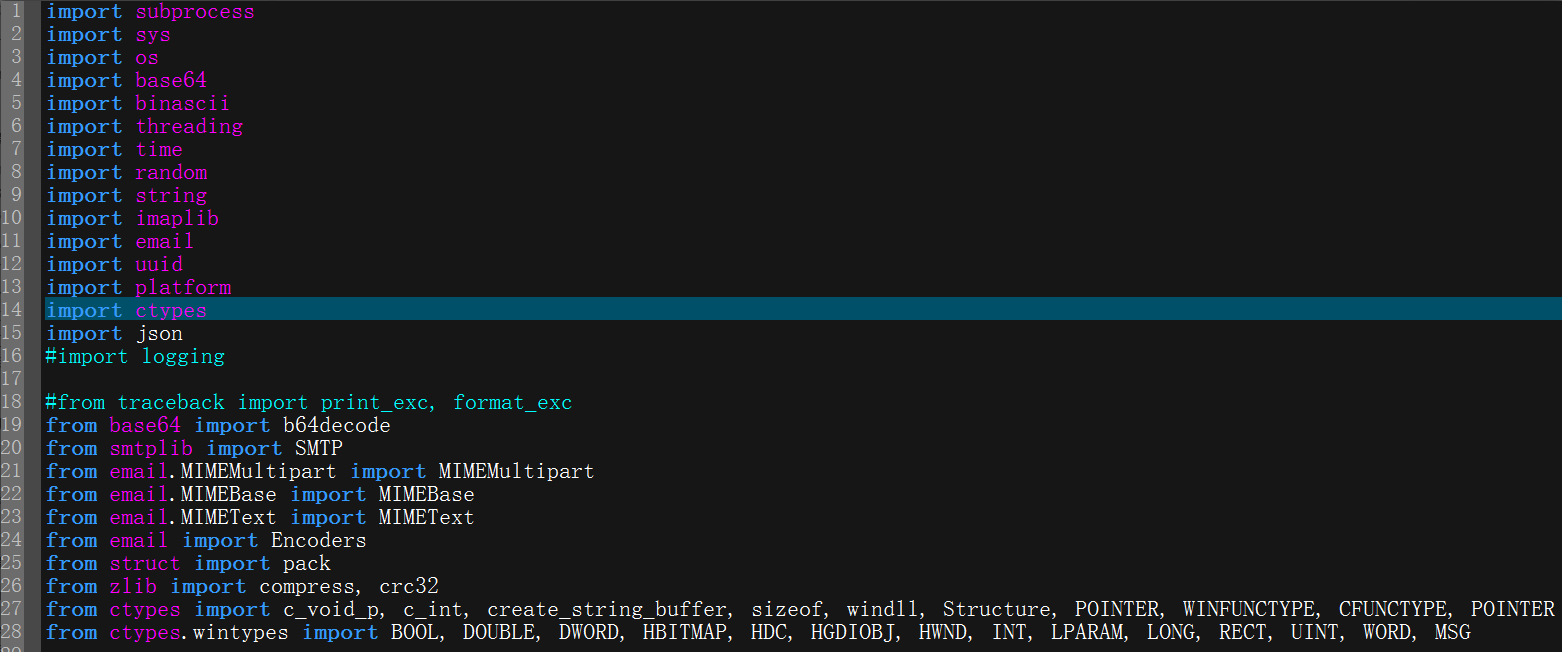Click 'MIMEMultipart' after import on line 21
The width and height of the screenshot is (1562, 652).
click(x=516, y=472)
